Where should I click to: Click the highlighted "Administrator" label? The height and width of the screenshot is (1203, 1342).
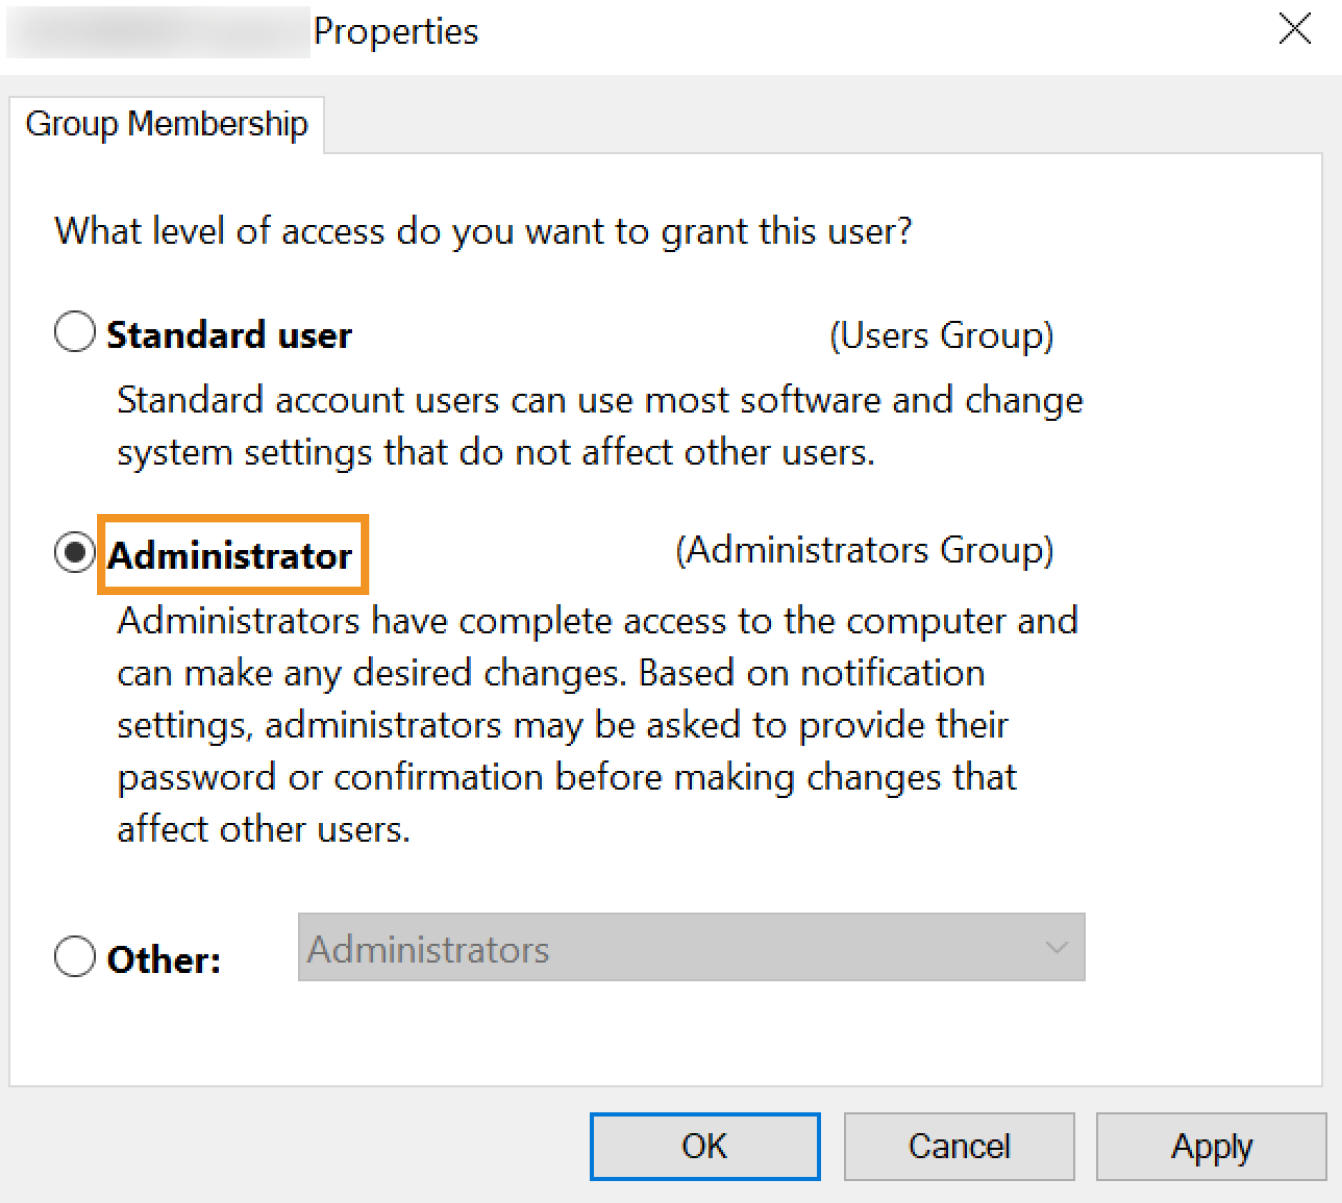pyautogui.click(x=231, y=556)
